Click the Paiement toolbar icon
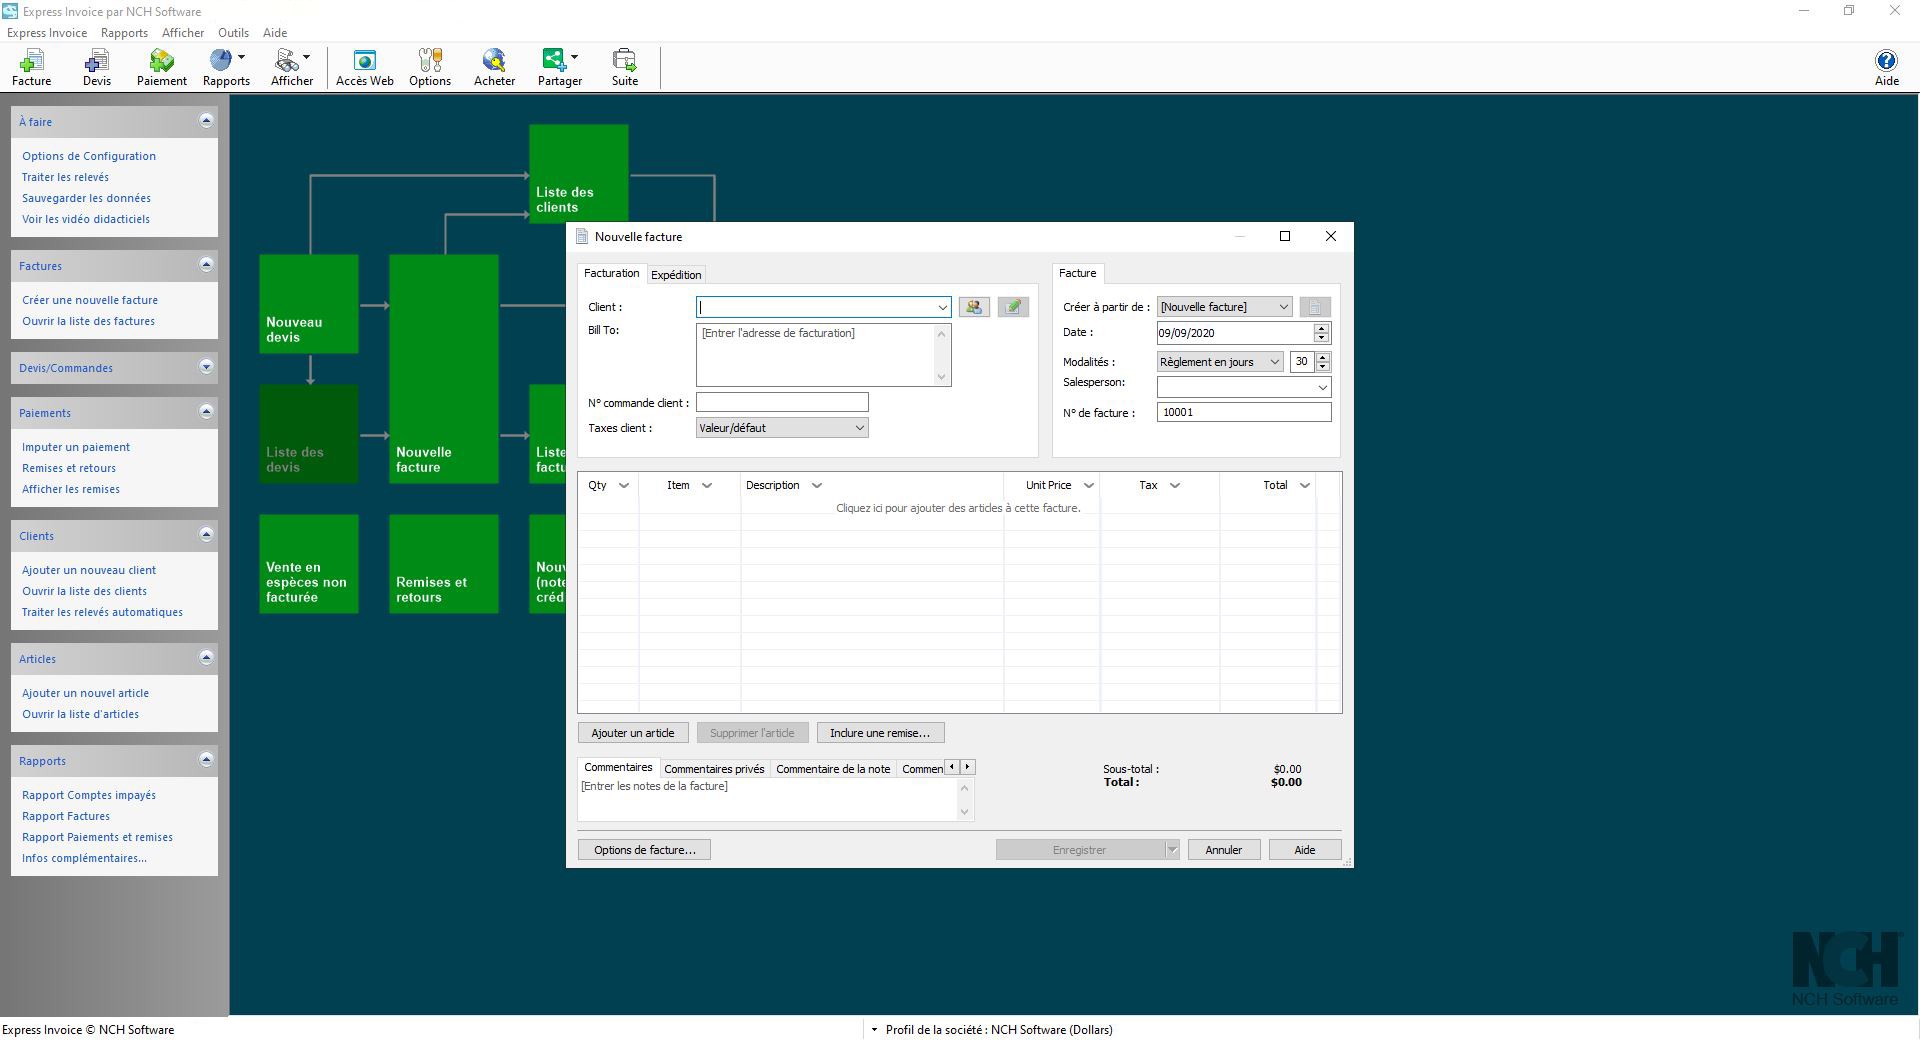Viewport: 1920px width, 1040px height. click(x=162, y=68)
